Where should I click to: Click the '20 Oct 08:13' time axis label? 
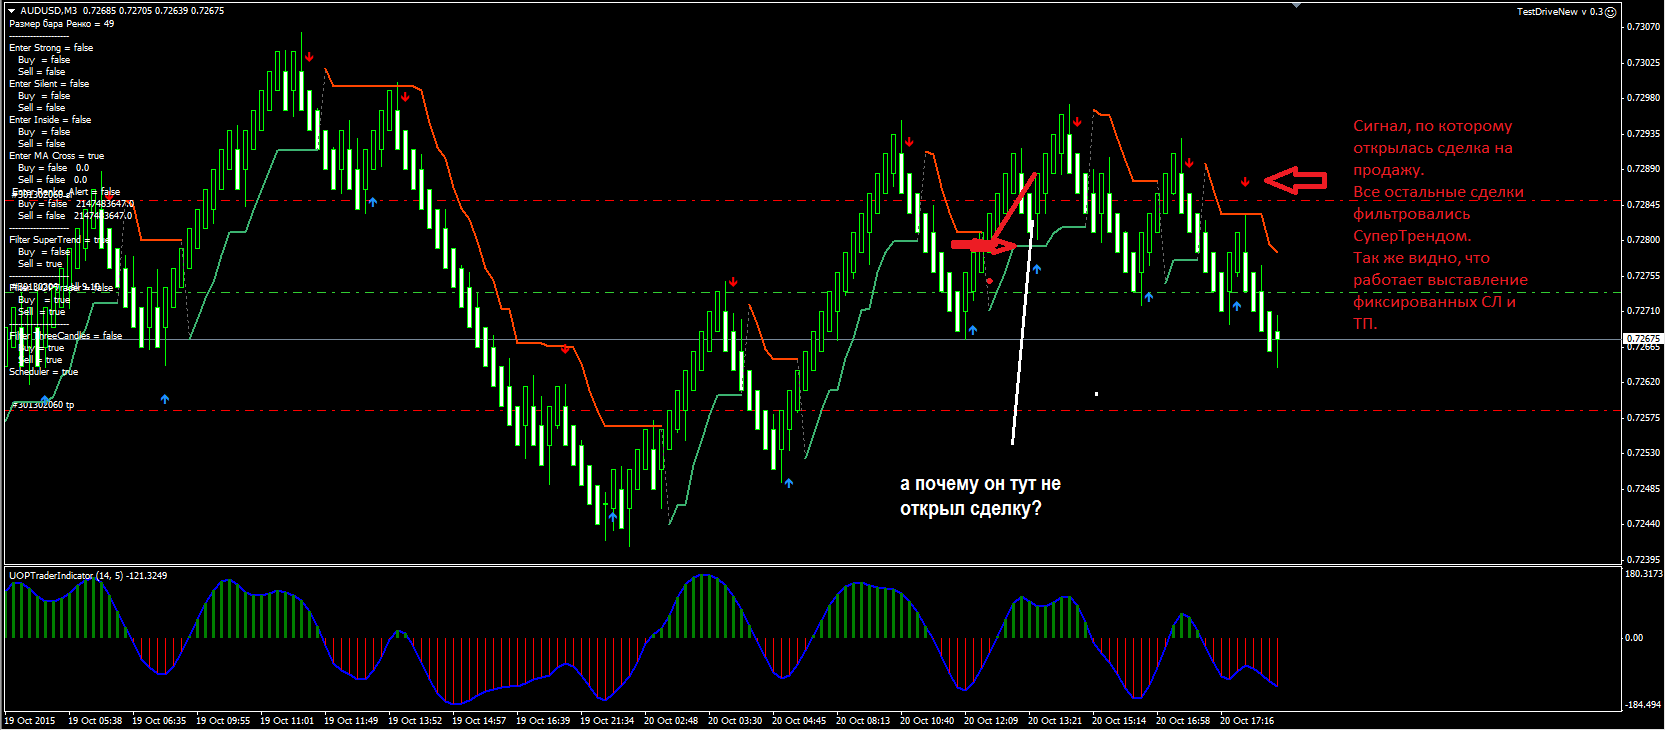pos(863,721)
